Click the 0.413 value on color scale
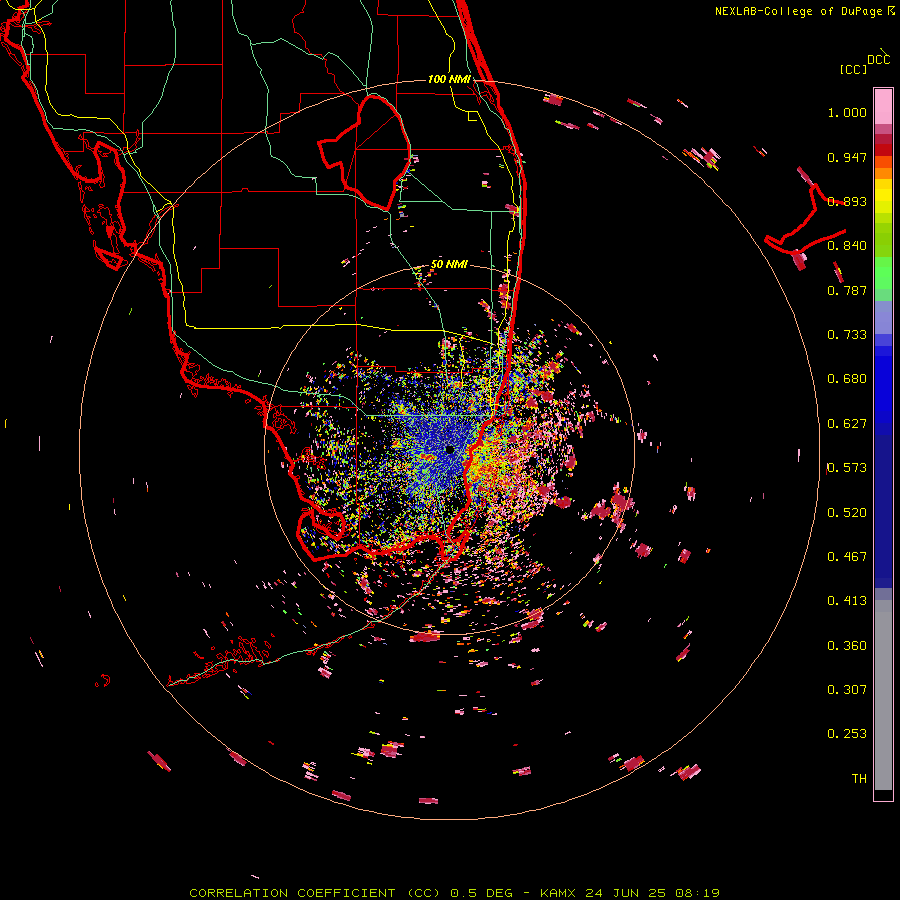This screenshot has height=900, width=900. (x=847, y=601)
